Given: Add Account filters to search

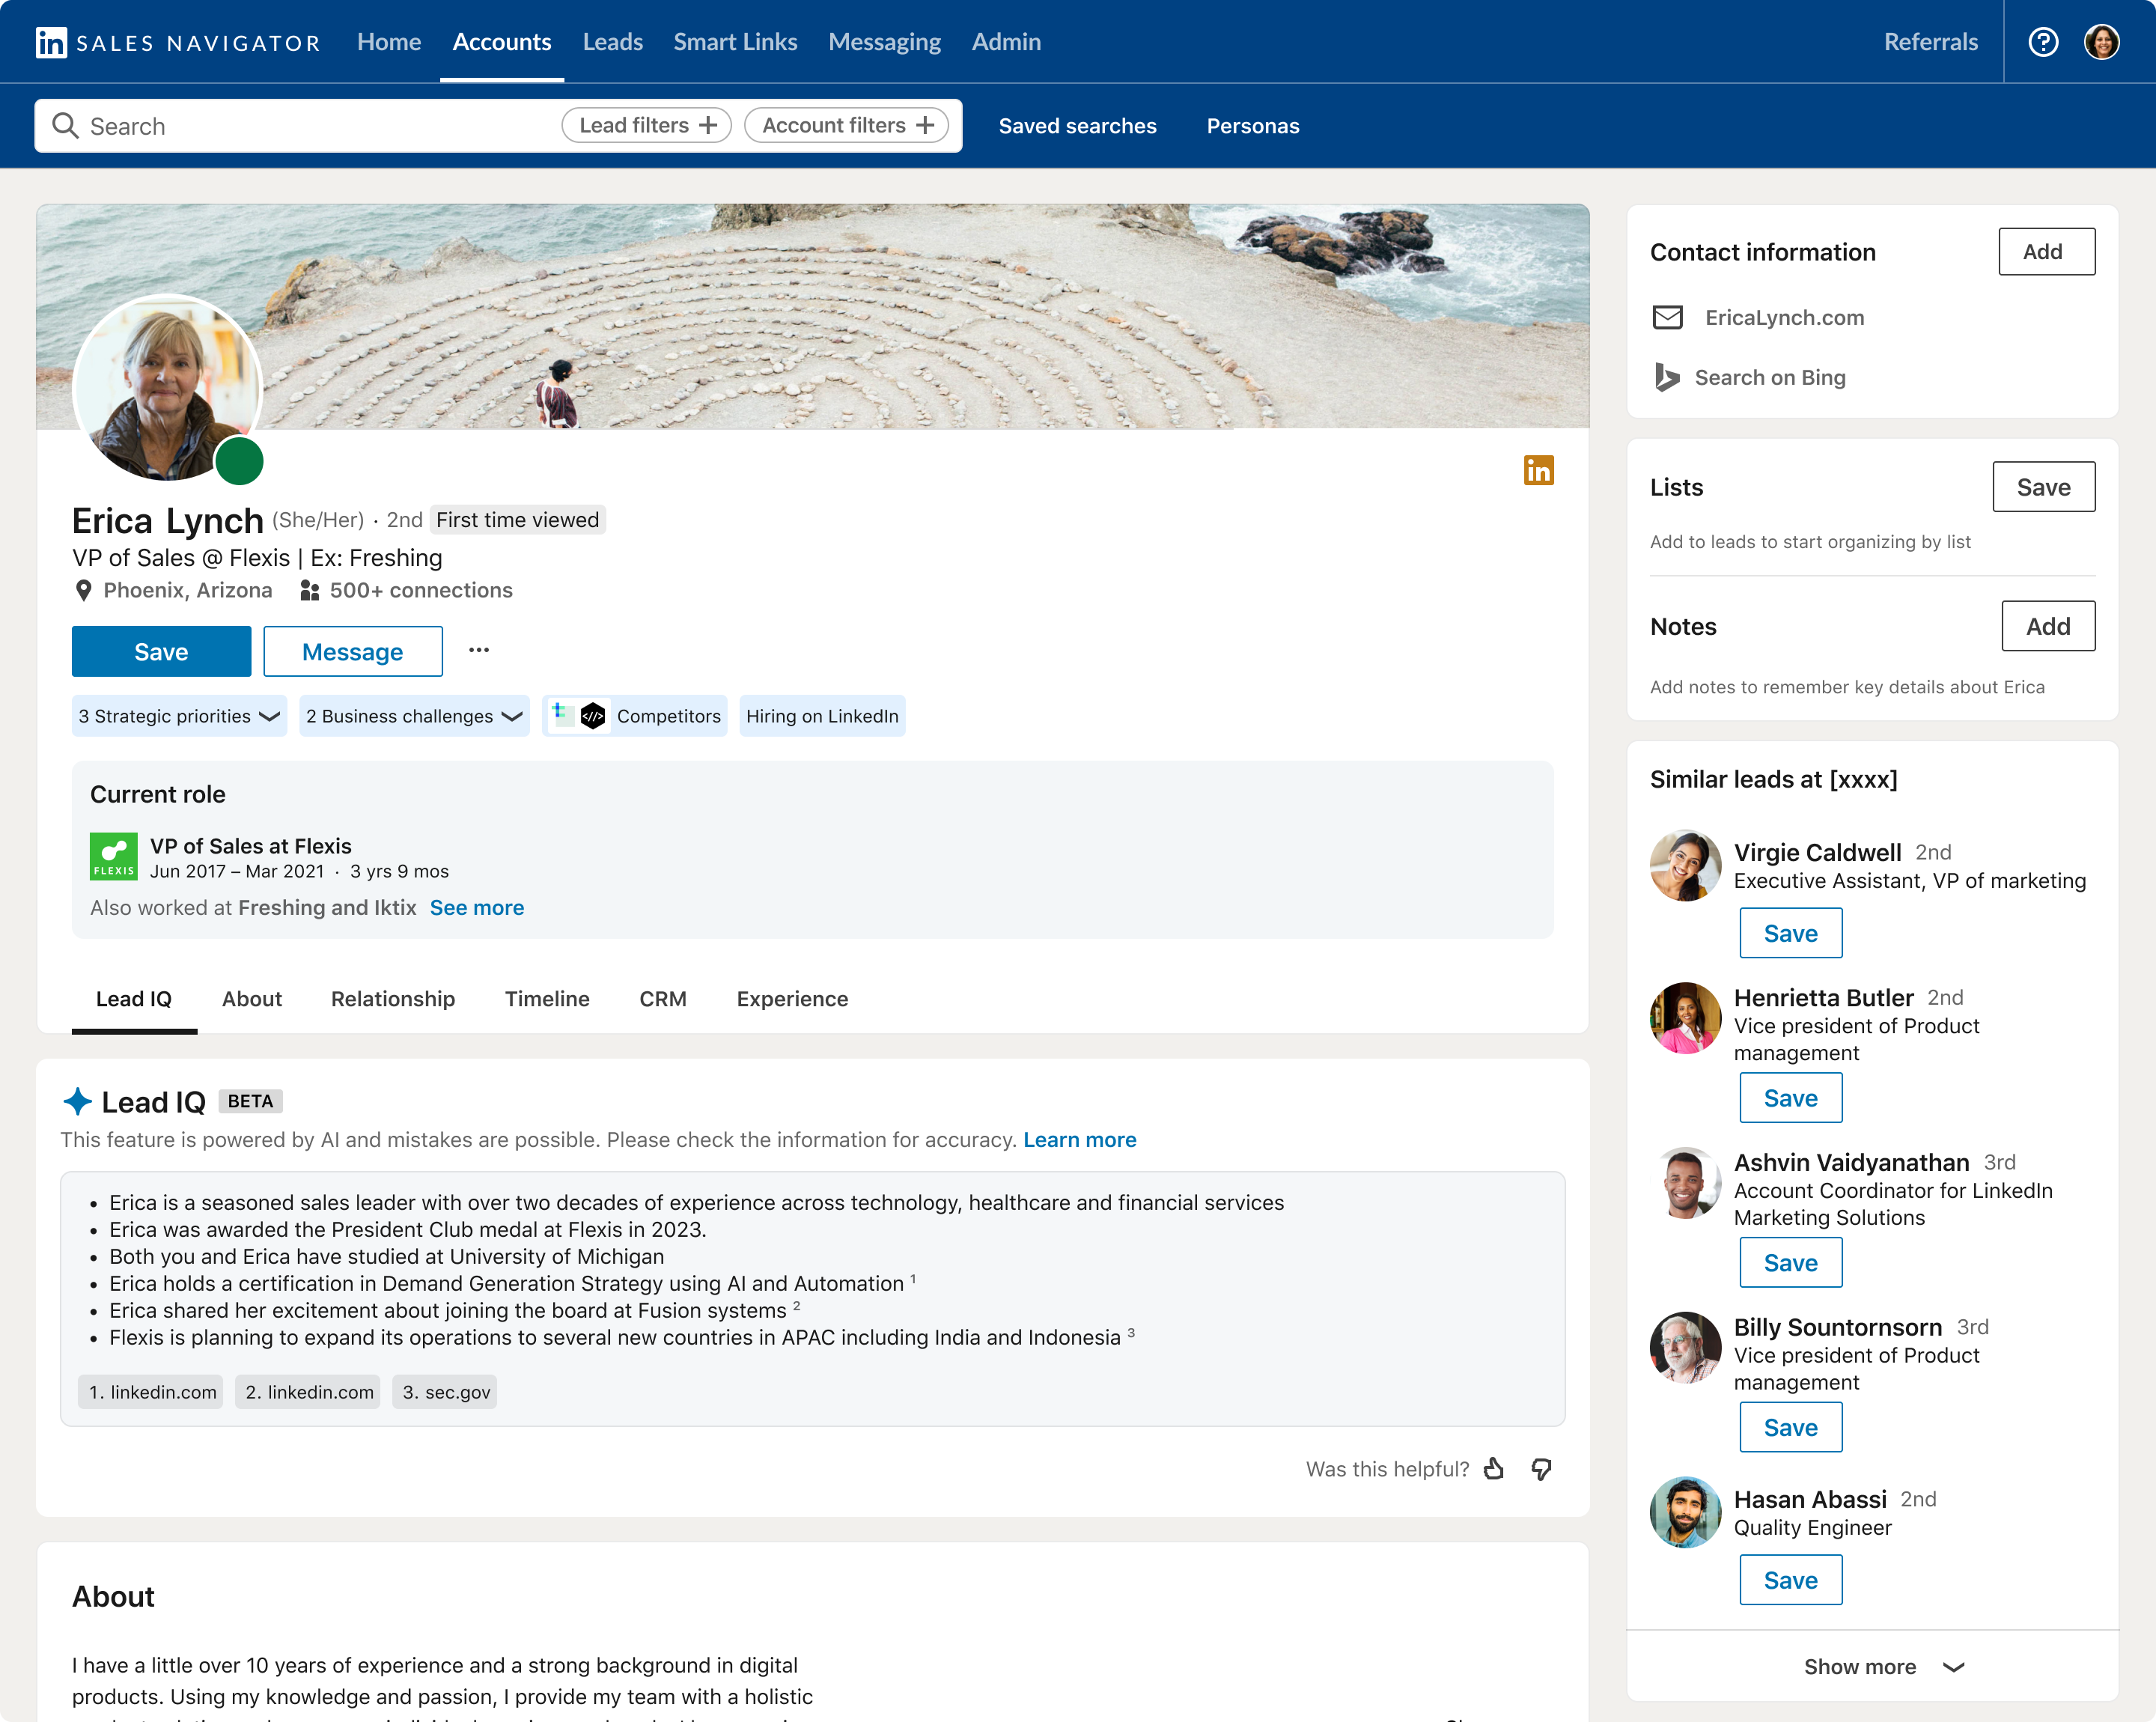Looking at the screenshot, I should (846, 126).
